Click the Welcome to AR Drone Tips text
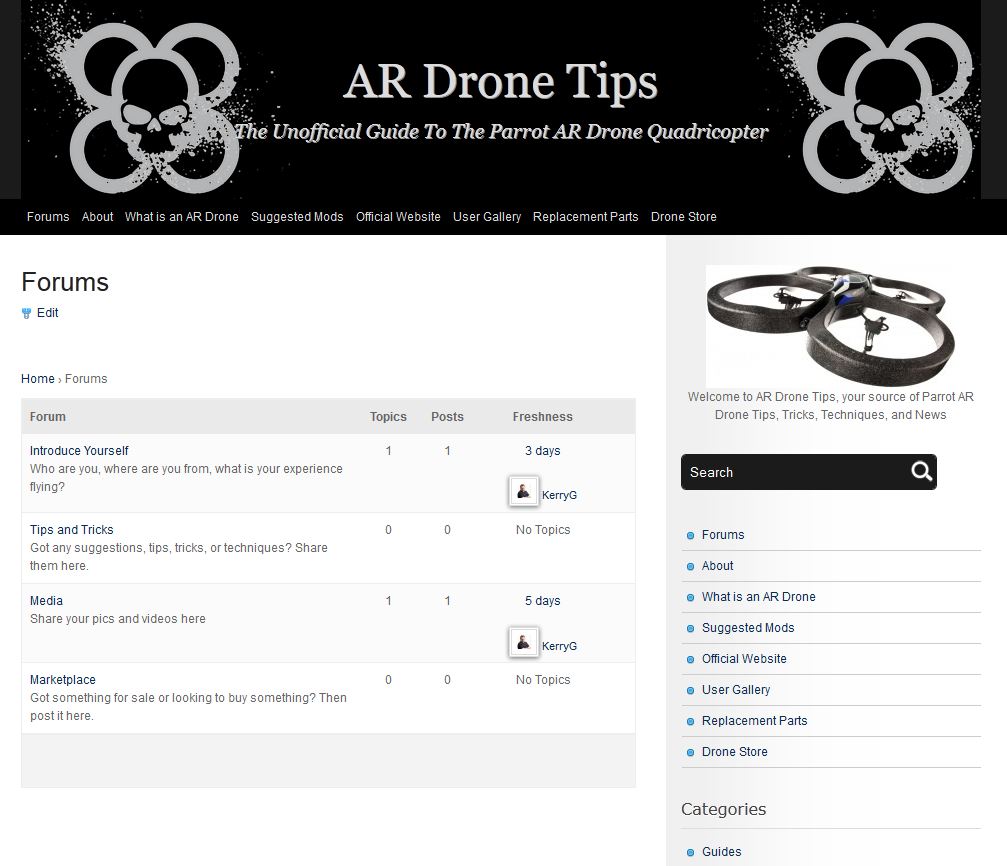This screenshot has width=1007, height=866. [830, 405]
